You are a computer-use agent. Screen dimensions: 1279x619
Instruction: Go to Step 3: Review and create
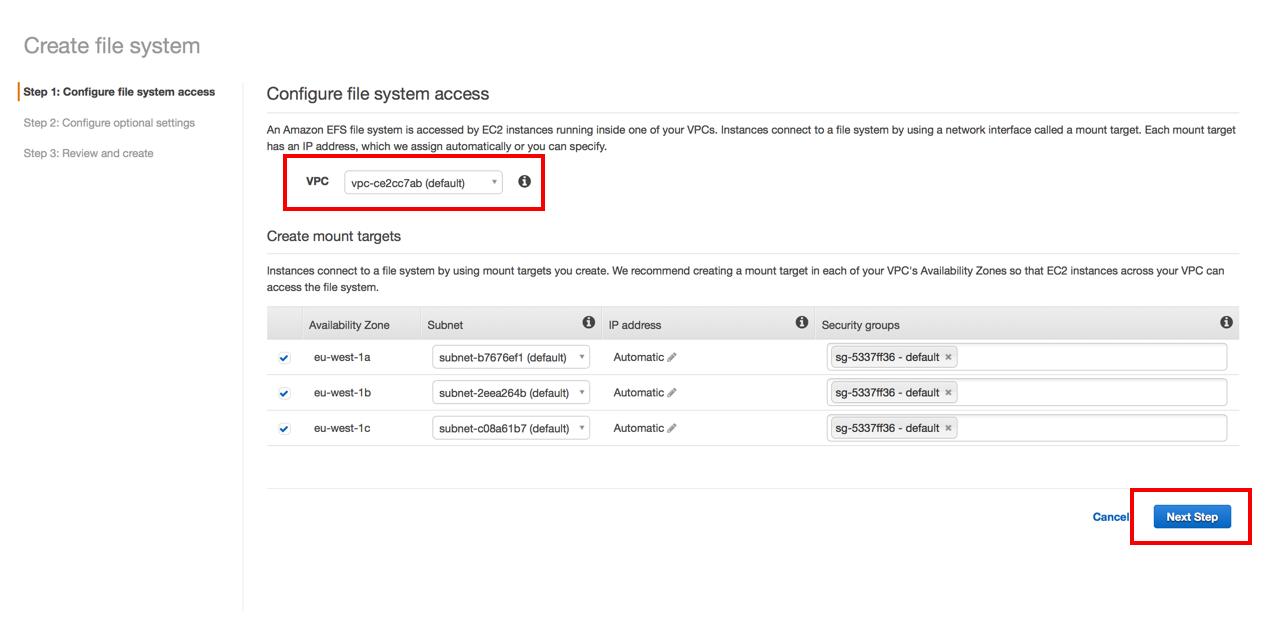[x=88, y=153]
